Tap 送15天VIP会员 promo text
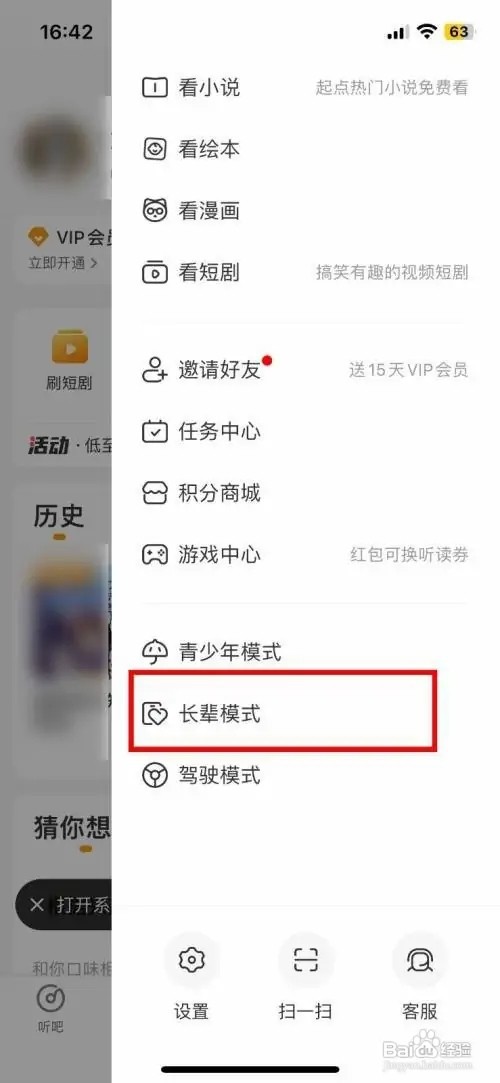This screenshot has height=1083, width=500. 408,370
